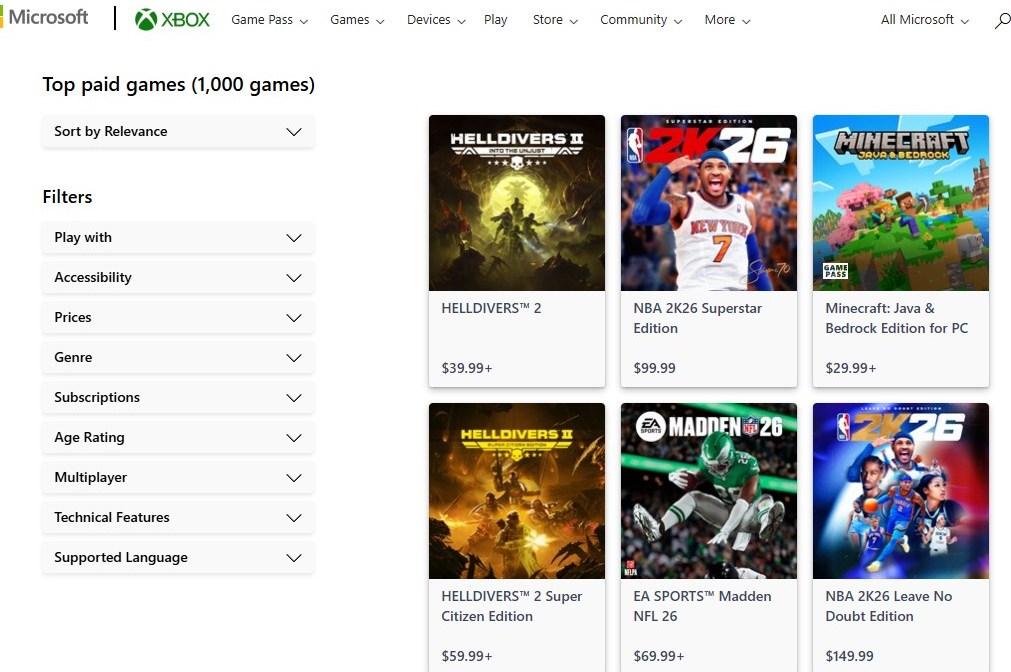Click the NBA 2K26 Superstar Edition title
This screenshot has height=672, width=1011.
(x=697, y=318)
